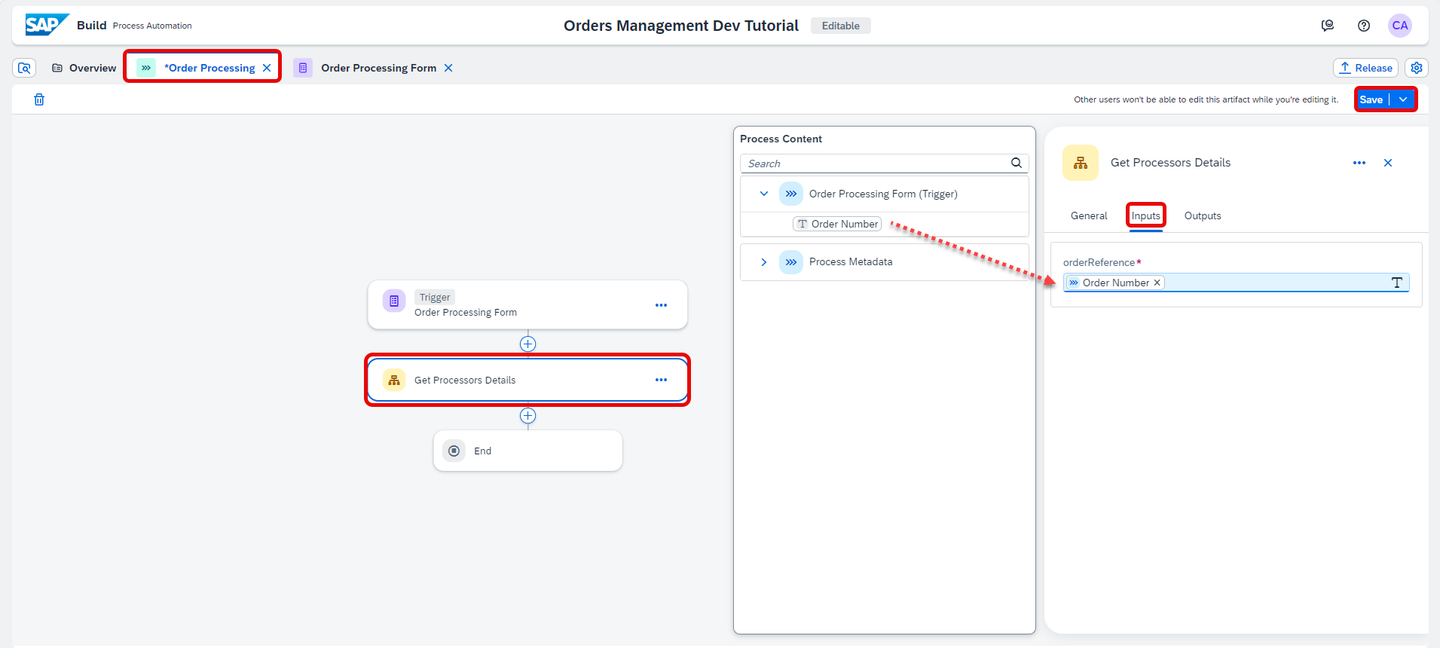Click the Save button
This screenshot has width=1440, height=648.
point(1371,99)
